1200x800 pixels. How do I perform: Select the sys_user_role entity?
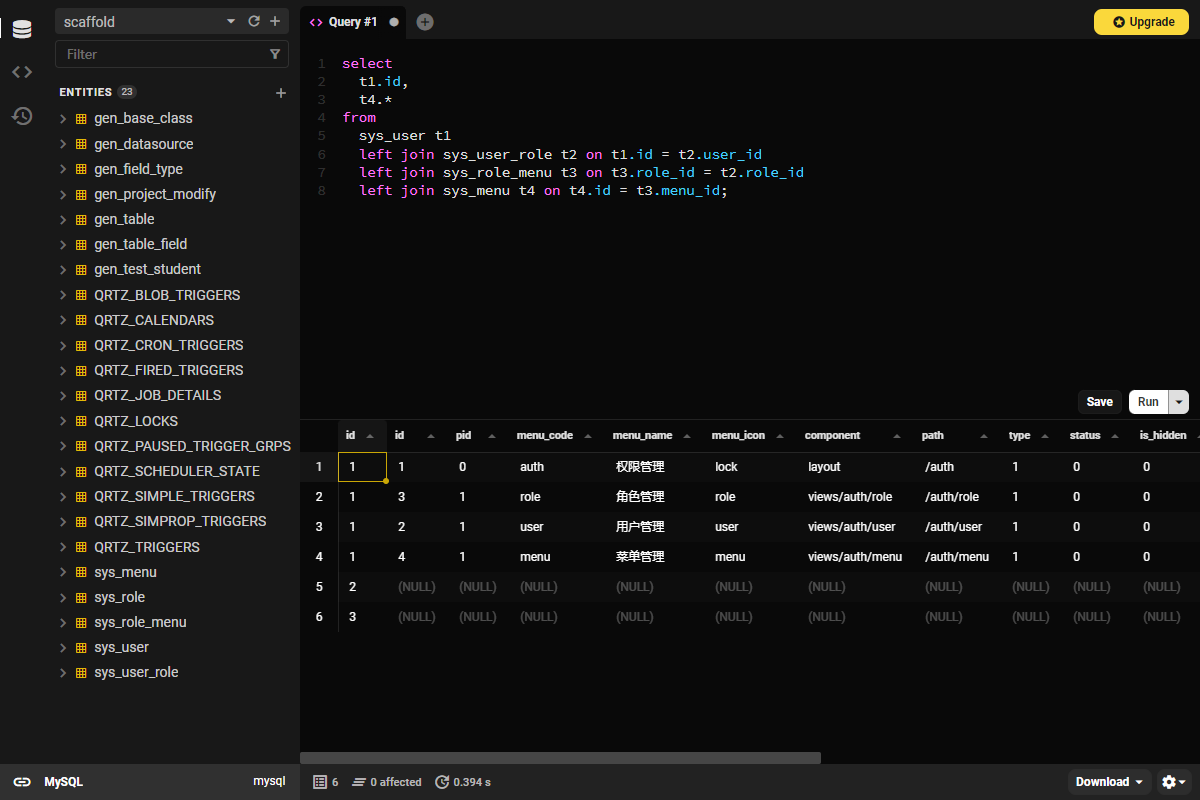tap(136, 672)
